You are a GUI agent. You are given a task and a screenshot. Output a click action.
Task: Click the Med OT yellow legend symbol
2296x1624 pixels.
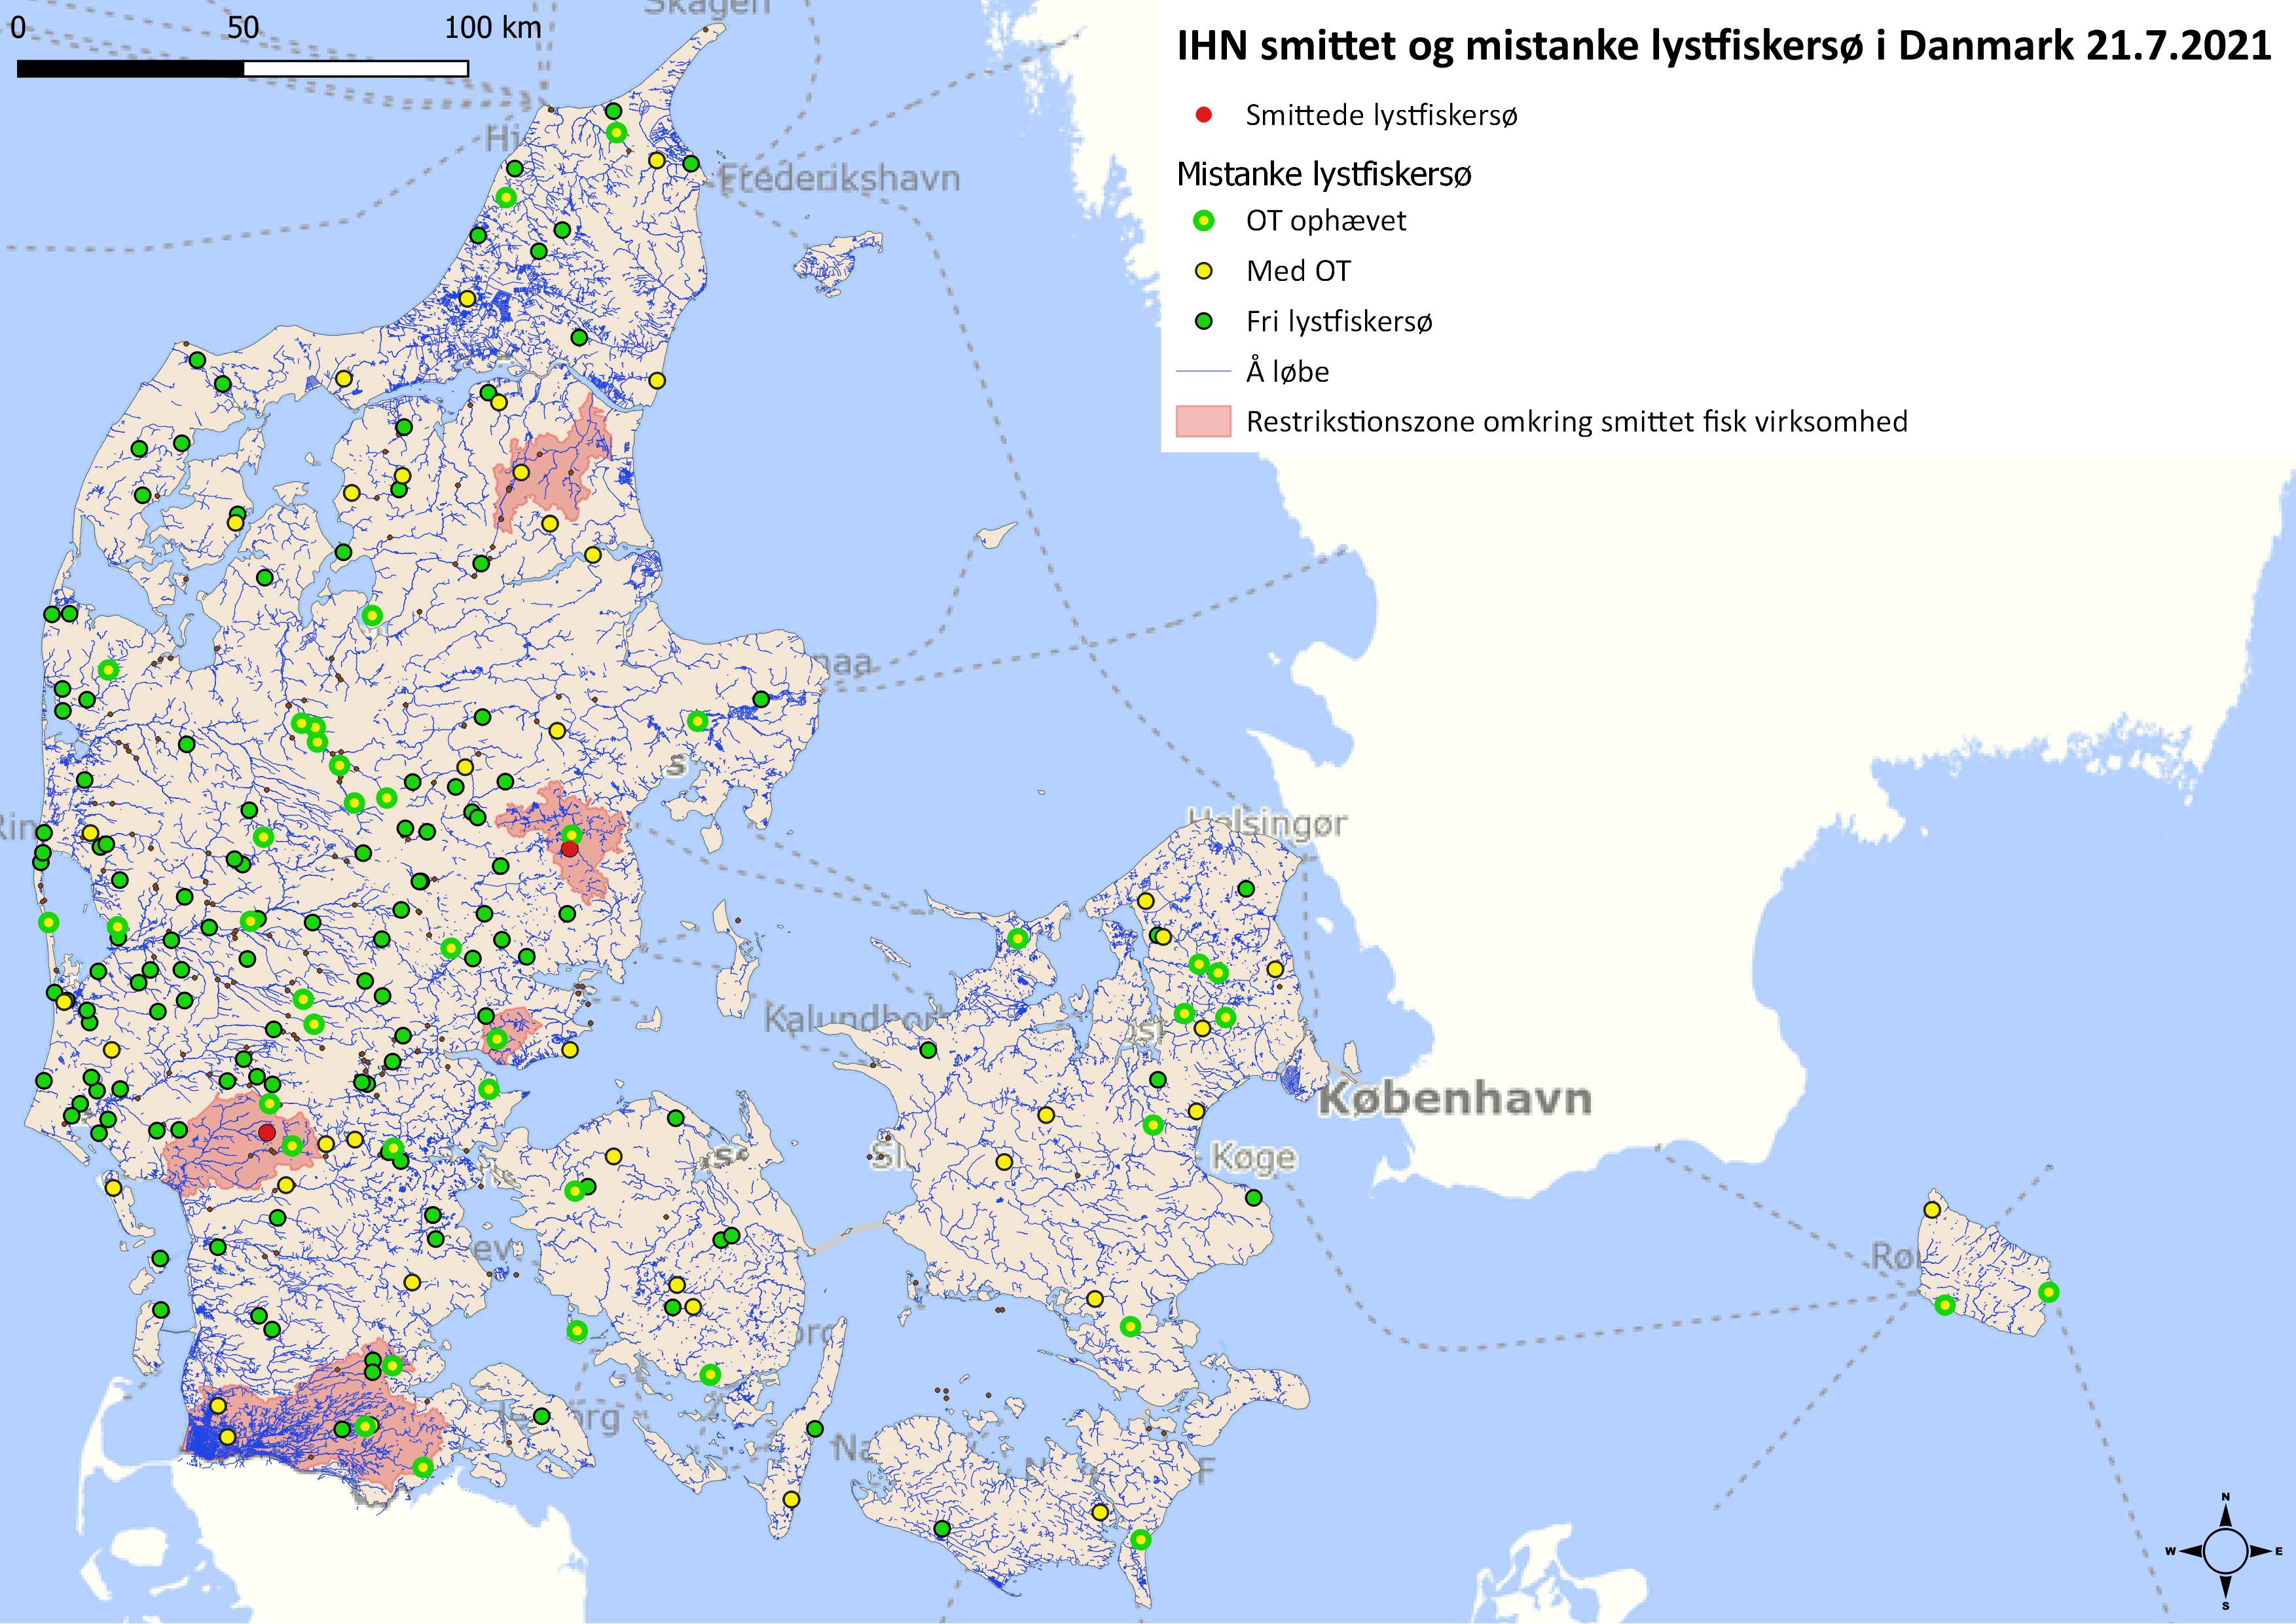(x=1203, y=271)
